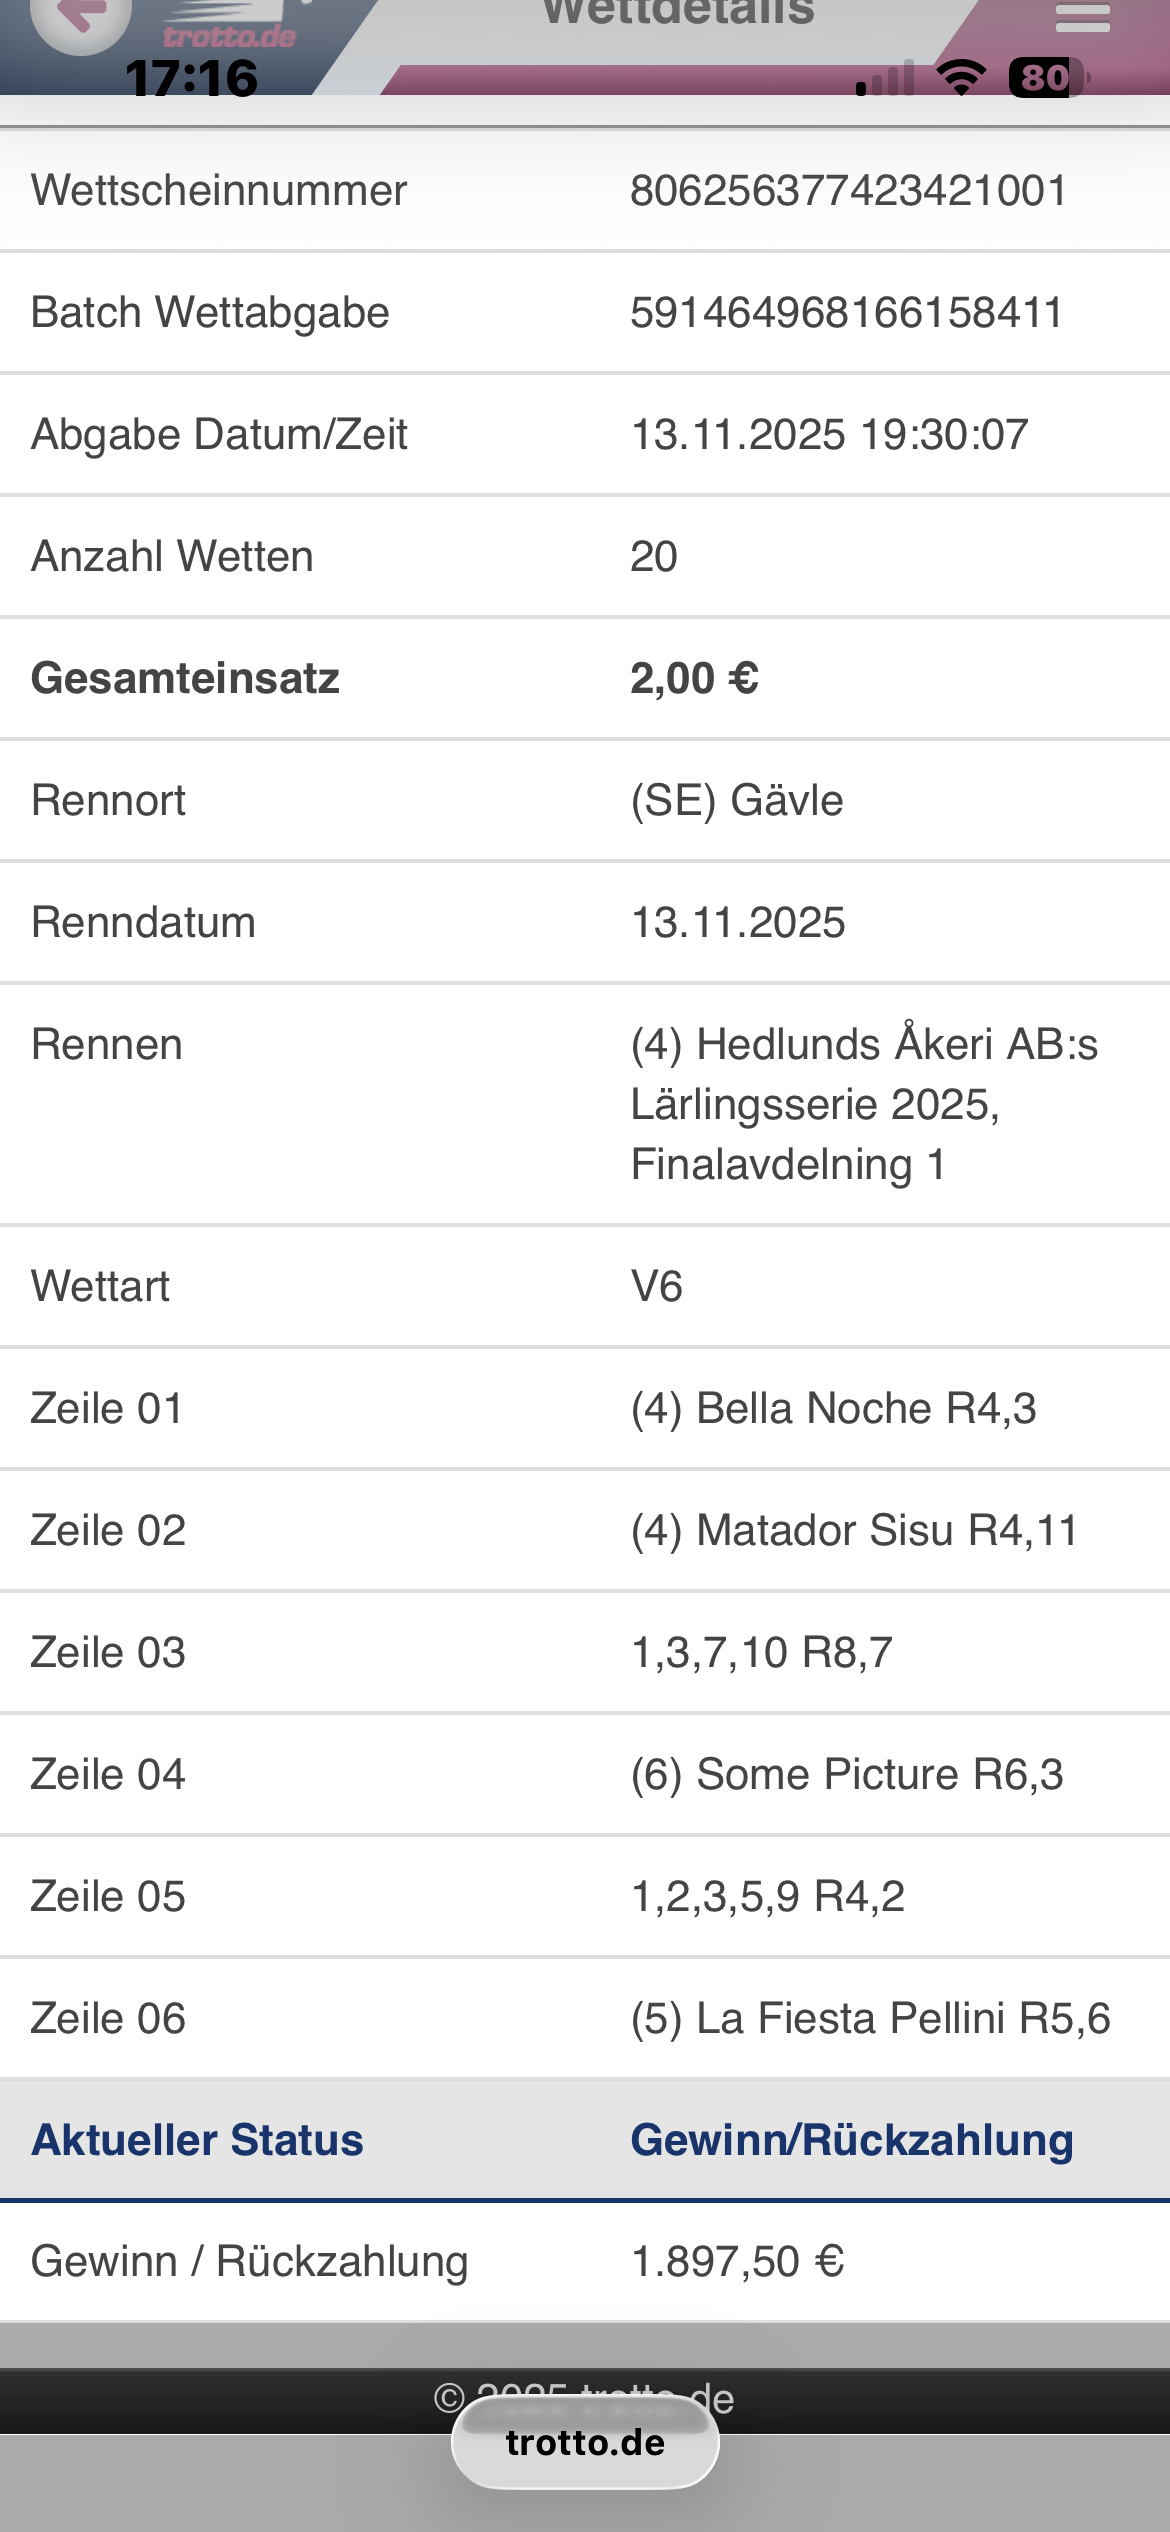Tap the Wettart V6 value
The height and width of the screenshot is (2532, 1170).
[657, 1286]
